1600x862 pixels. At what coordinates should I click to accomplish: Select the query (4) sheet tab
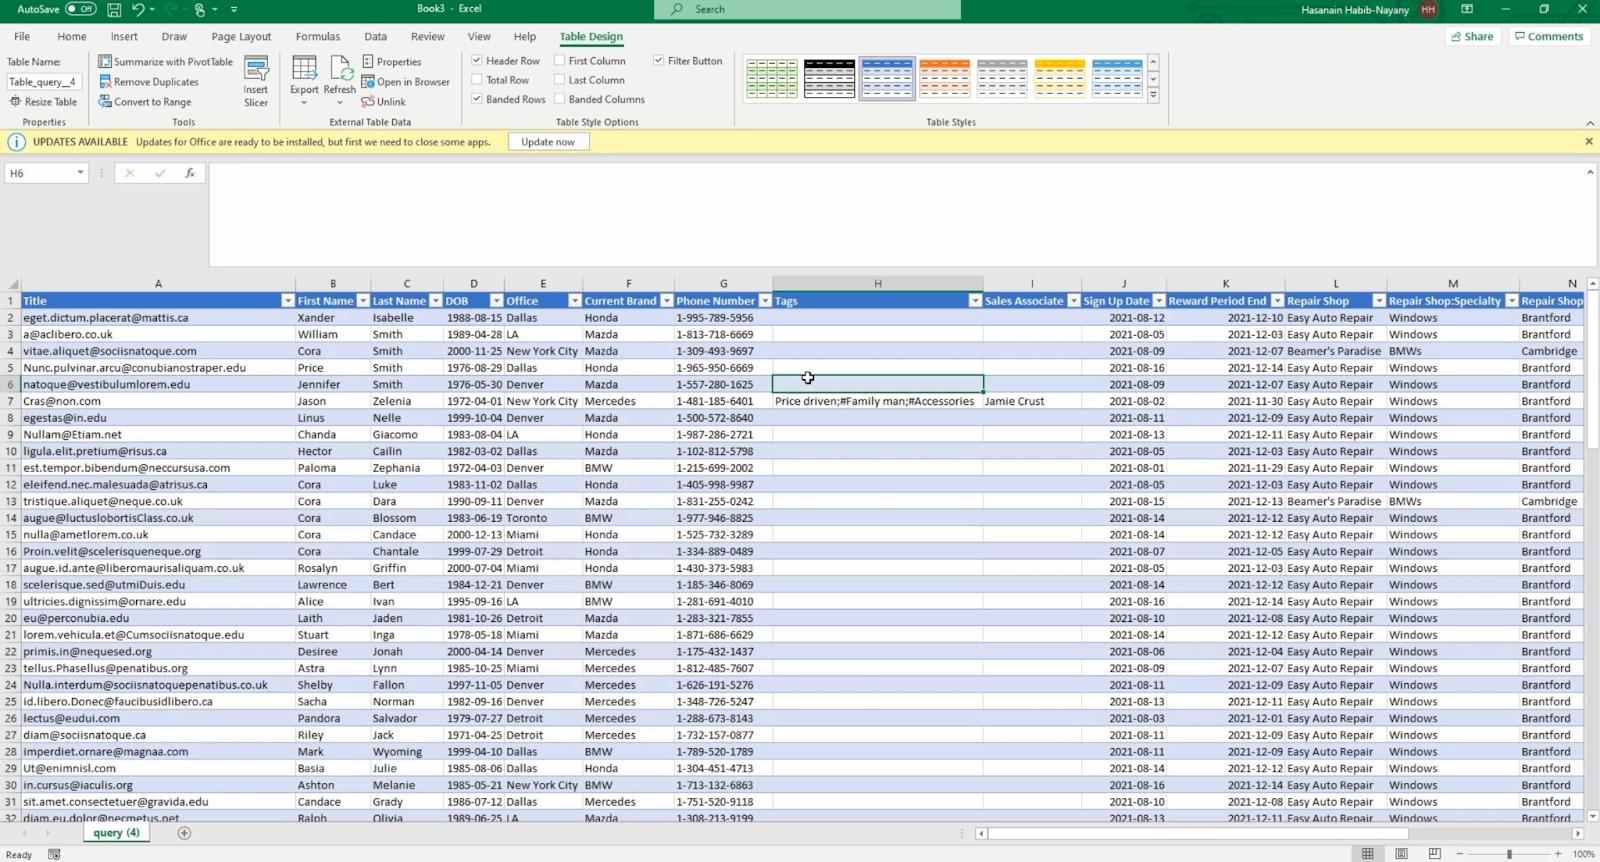(x=117, y=833)
